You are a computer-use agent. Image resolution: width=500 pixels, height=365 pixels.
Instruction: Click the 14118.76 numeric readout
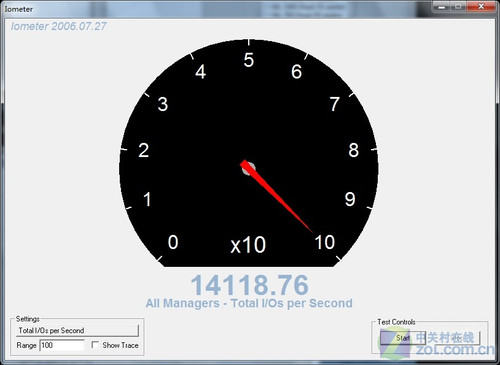pyautogui.click(x=250, y=285)
